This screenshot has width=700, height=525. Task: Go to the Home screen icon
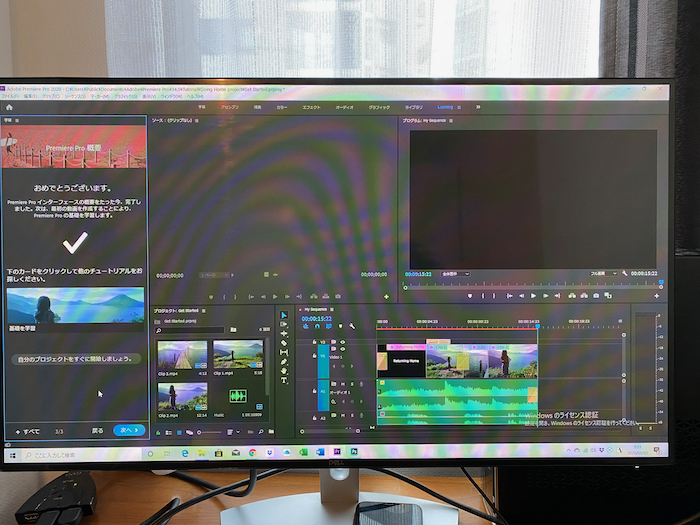pyautogui.click(x=9, y=107)
